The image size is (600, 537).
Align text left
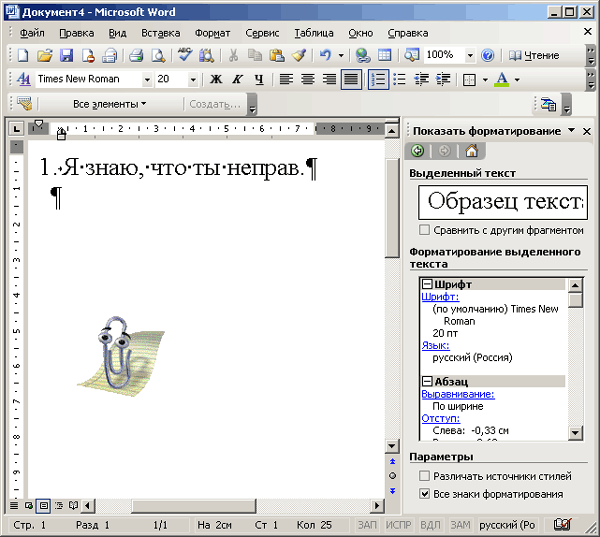pos(286,79)
